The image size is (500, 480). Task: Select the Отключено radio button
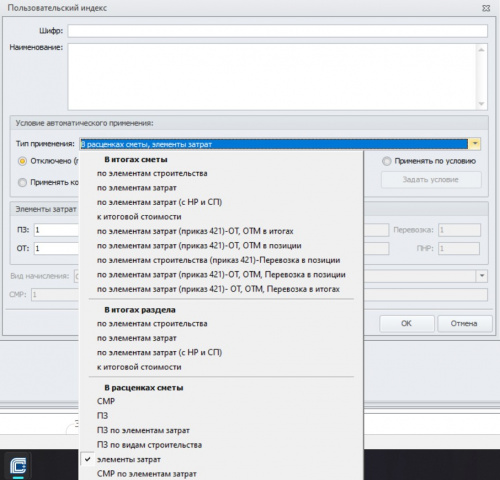tap(22, 161)
